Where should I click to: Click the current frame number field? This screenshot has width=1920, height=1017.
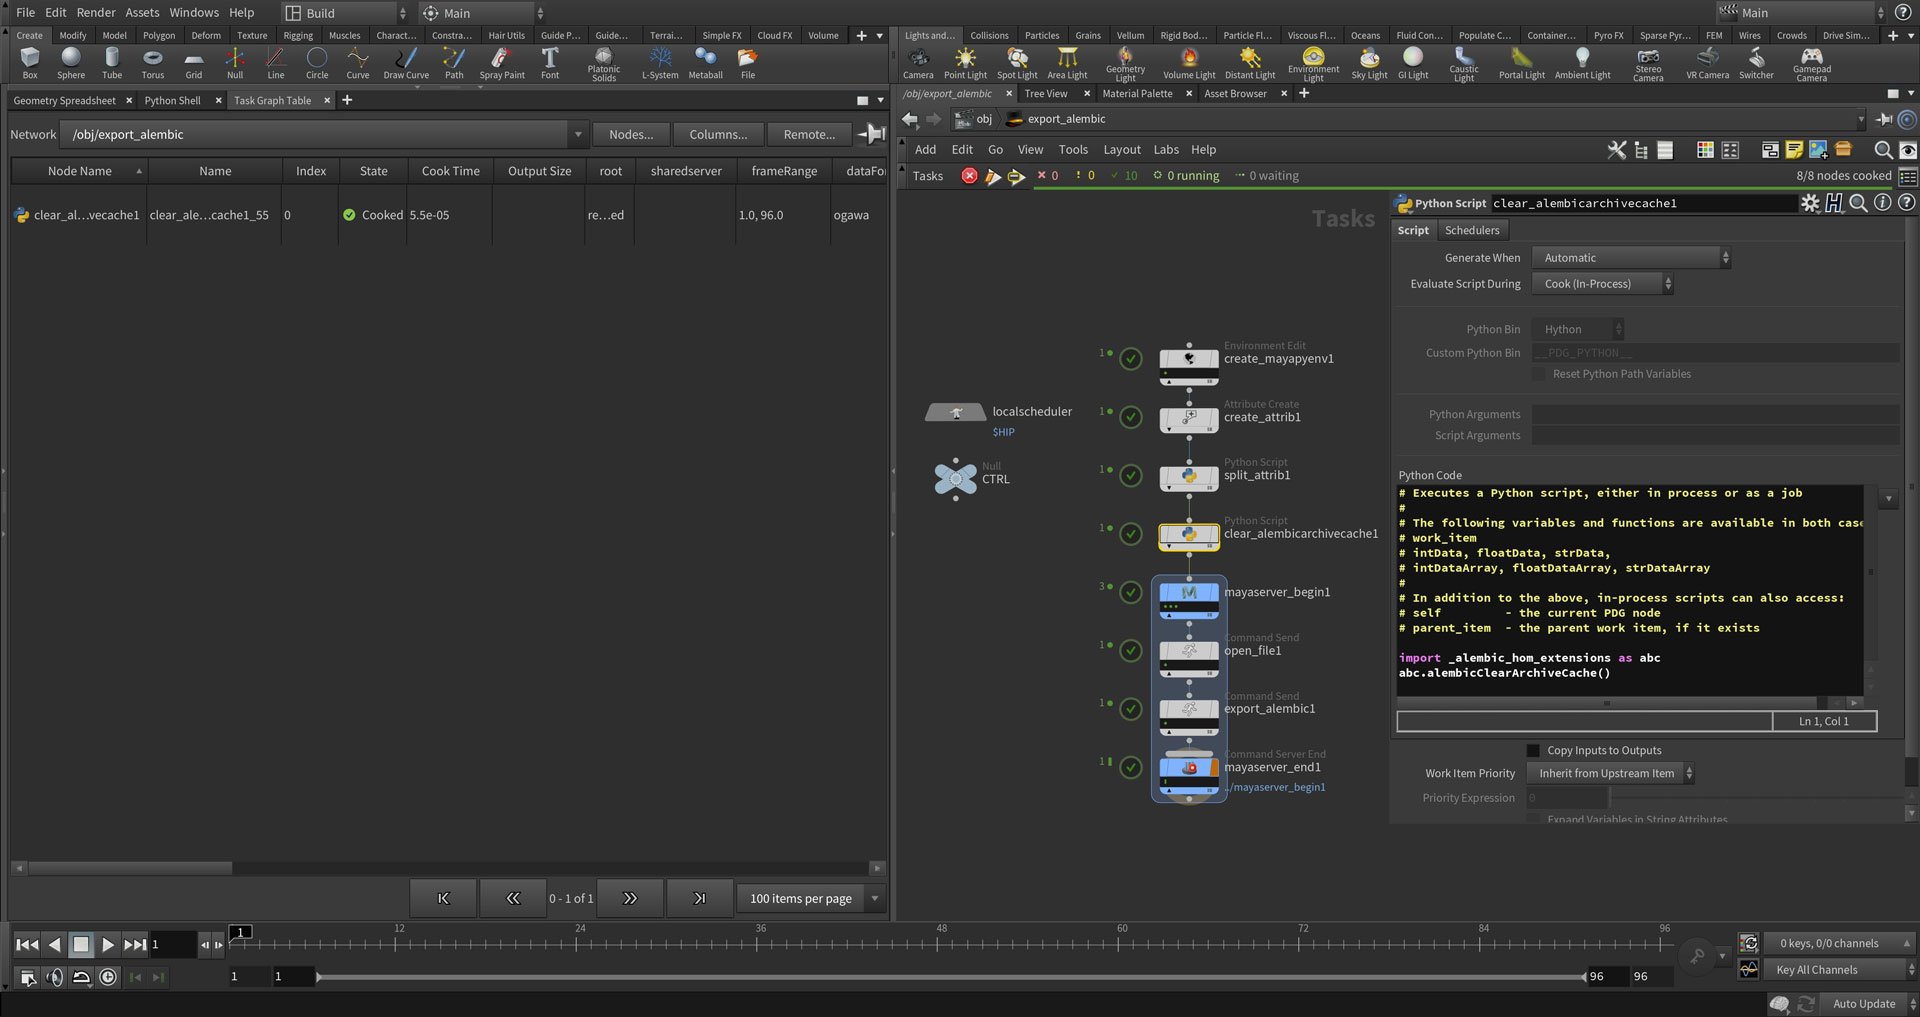[172, 944]
